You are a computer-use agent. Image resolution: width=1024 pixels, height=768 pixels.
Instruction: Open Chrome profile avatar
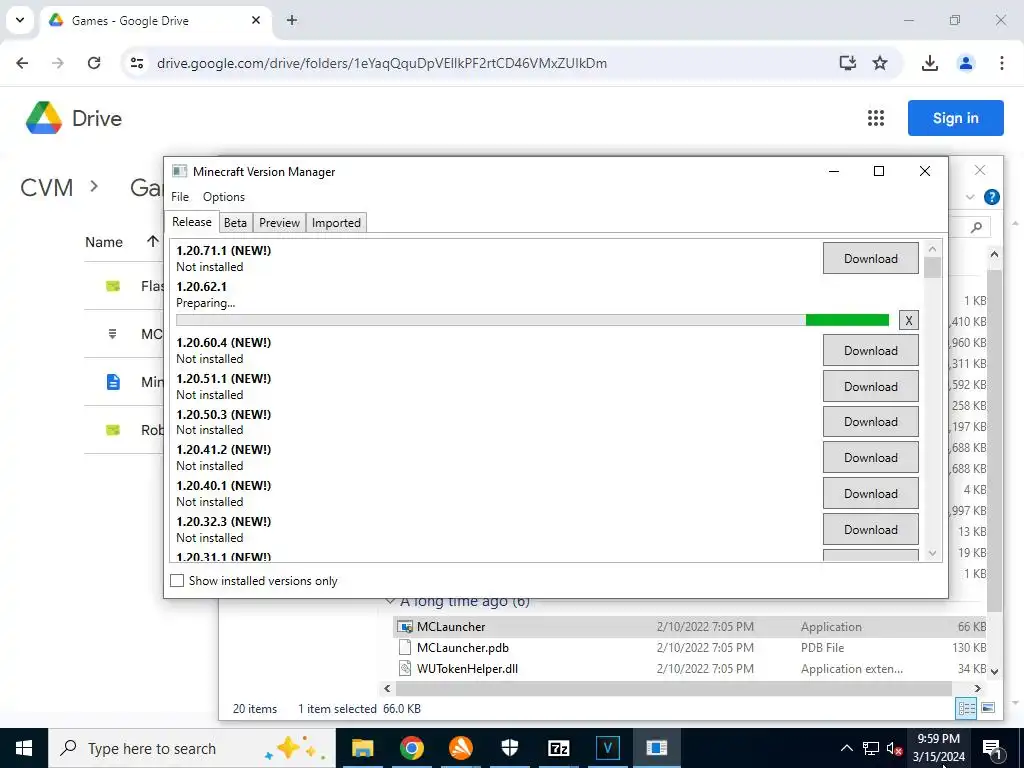[965, 63]
